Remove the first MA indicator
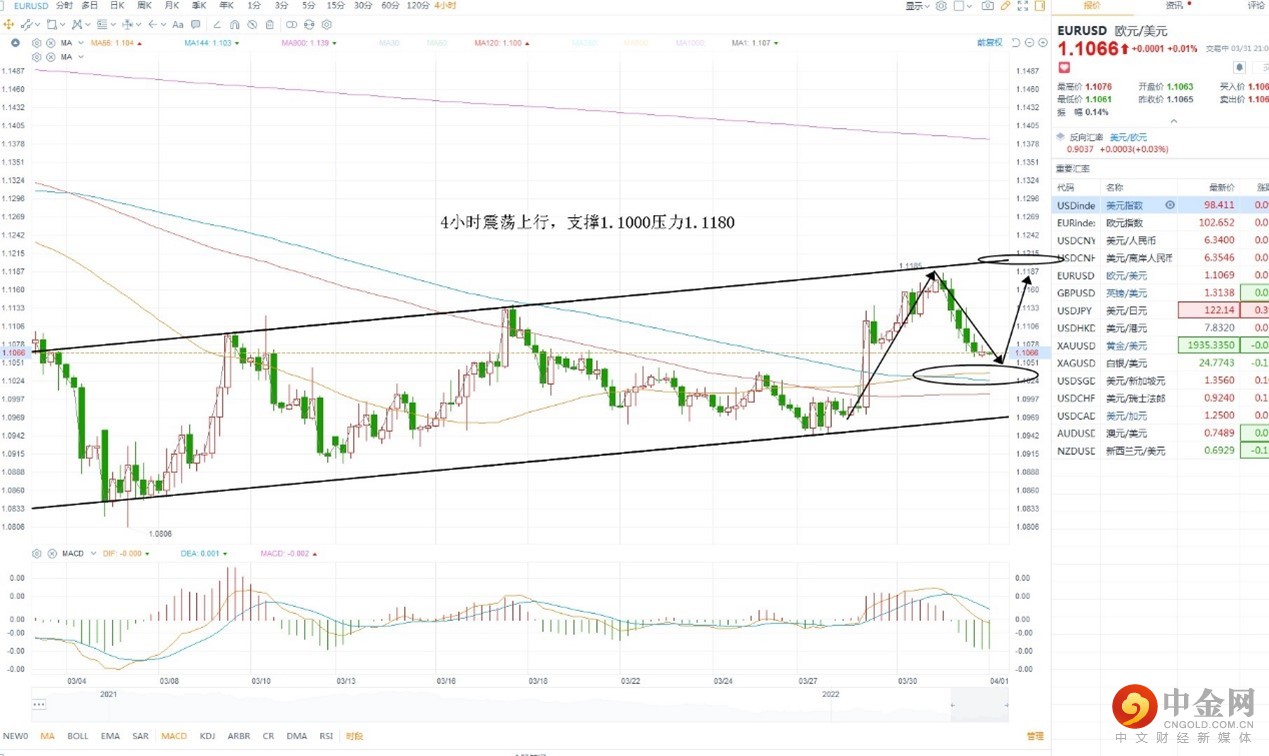Screen dimensions: 1269x756 coord(51,43)
